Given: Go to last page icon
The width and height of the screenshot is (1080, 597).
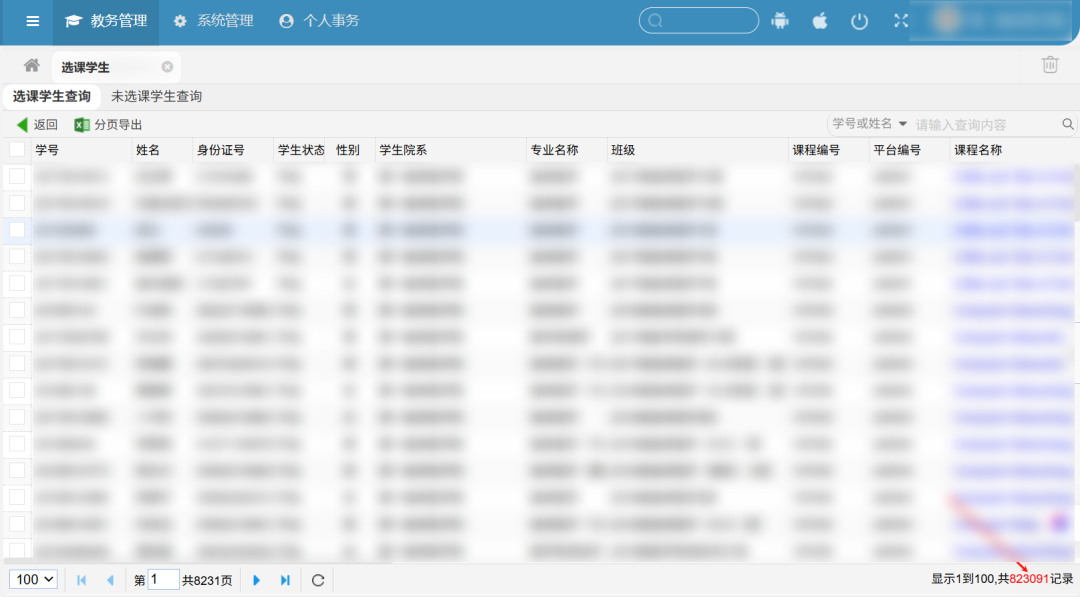Looking at the screenshot, I should pos(285,580).
